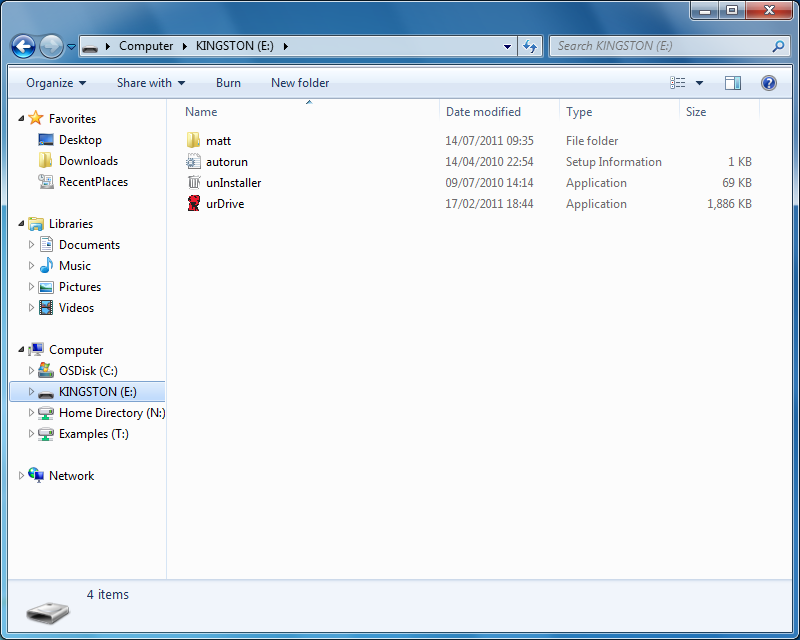The width and height of the screenshot is (800, 640).
Task: Click the Pictures library icon
Action: pyautogui.click(x=46, y=287)
